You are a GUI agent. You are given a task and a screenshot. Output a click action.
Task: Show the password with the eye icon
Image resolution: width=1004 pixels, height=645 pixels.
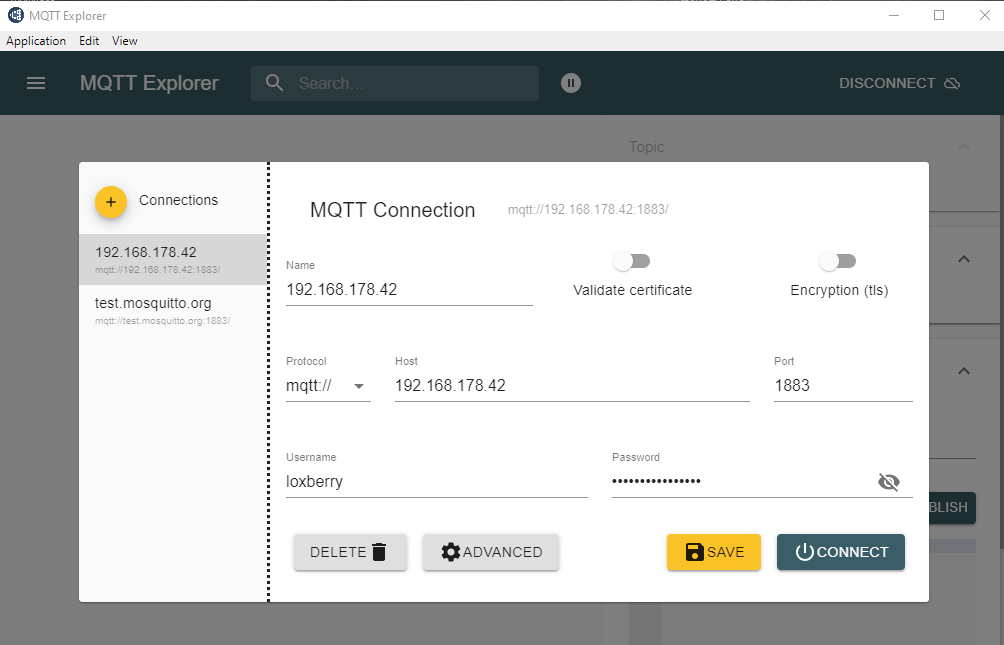coord(889,482)
